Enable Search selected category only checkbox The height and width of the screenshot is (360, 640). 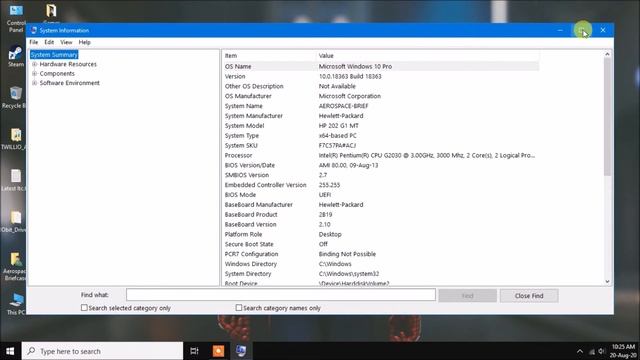tap(84, 308)
